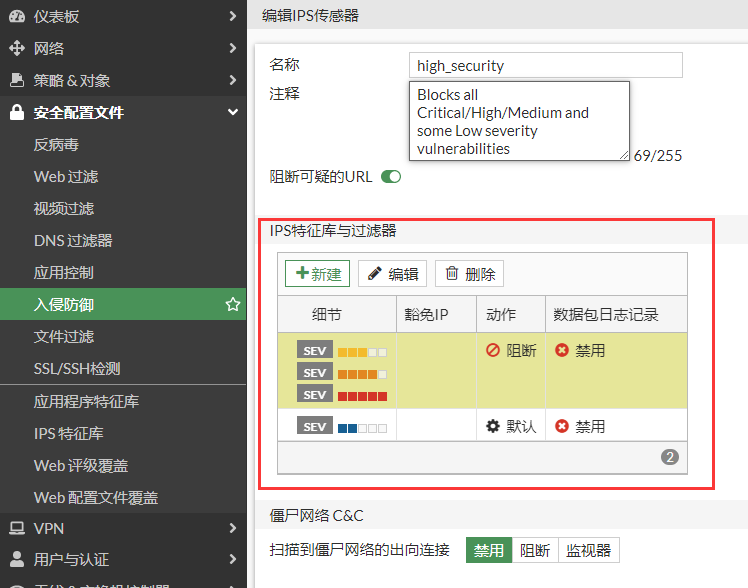Screen dimensions: 748x588
Task: Expand the 仪表板 menu chevron
Action: click(x=232, y=16)
